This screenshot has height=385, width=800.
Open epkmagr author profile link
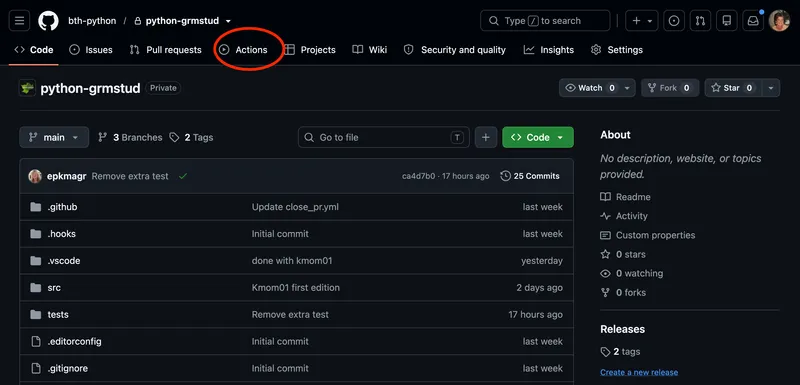(66, 176)
